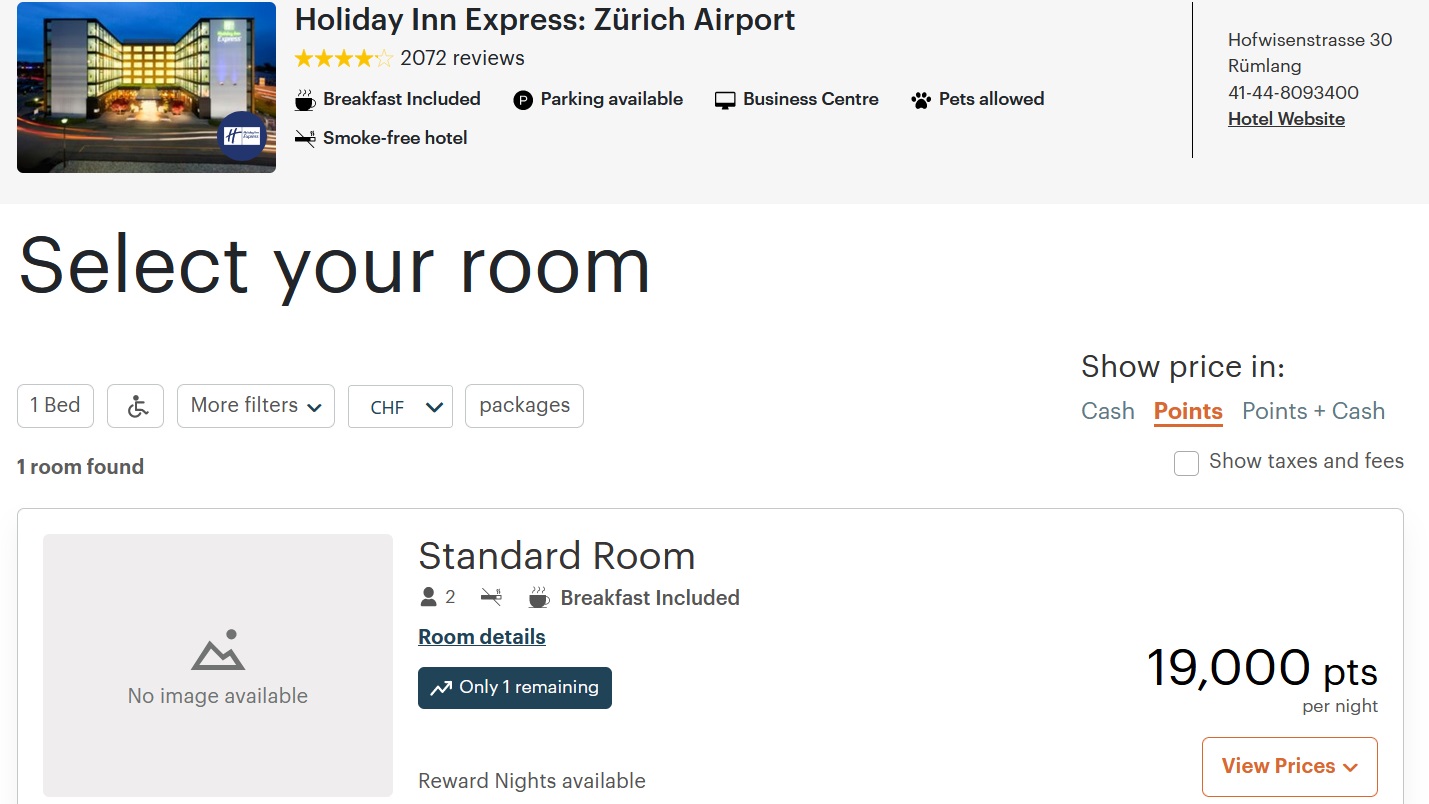
Task: Toggle the 1 Bed filter
Action: [x=55, y=406]
